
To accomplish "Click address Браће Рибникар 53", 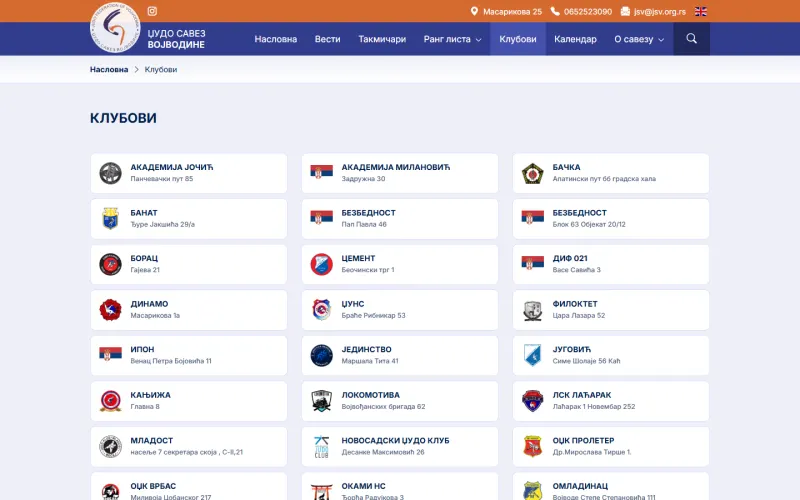I will point(373,315).
